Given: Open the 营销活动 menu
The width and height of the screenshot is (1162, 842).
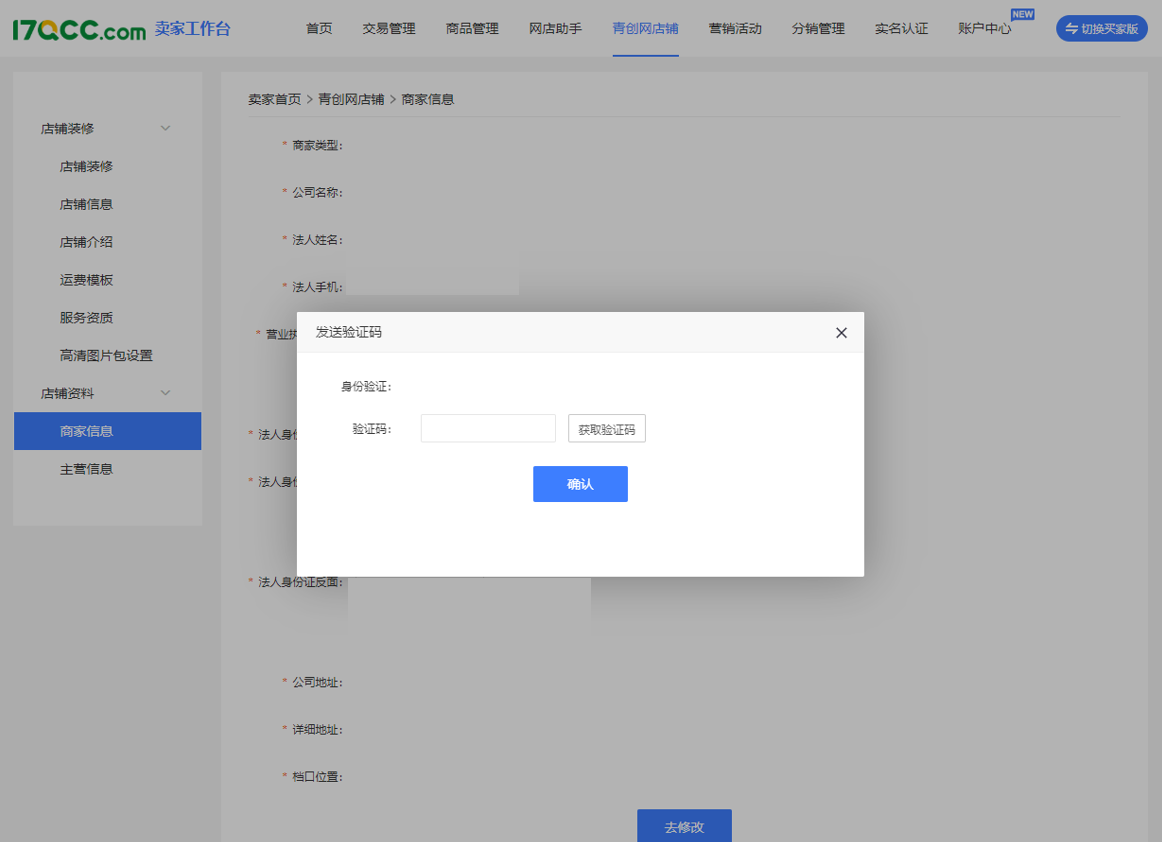Looking at the screenshot, I should 735,29.
